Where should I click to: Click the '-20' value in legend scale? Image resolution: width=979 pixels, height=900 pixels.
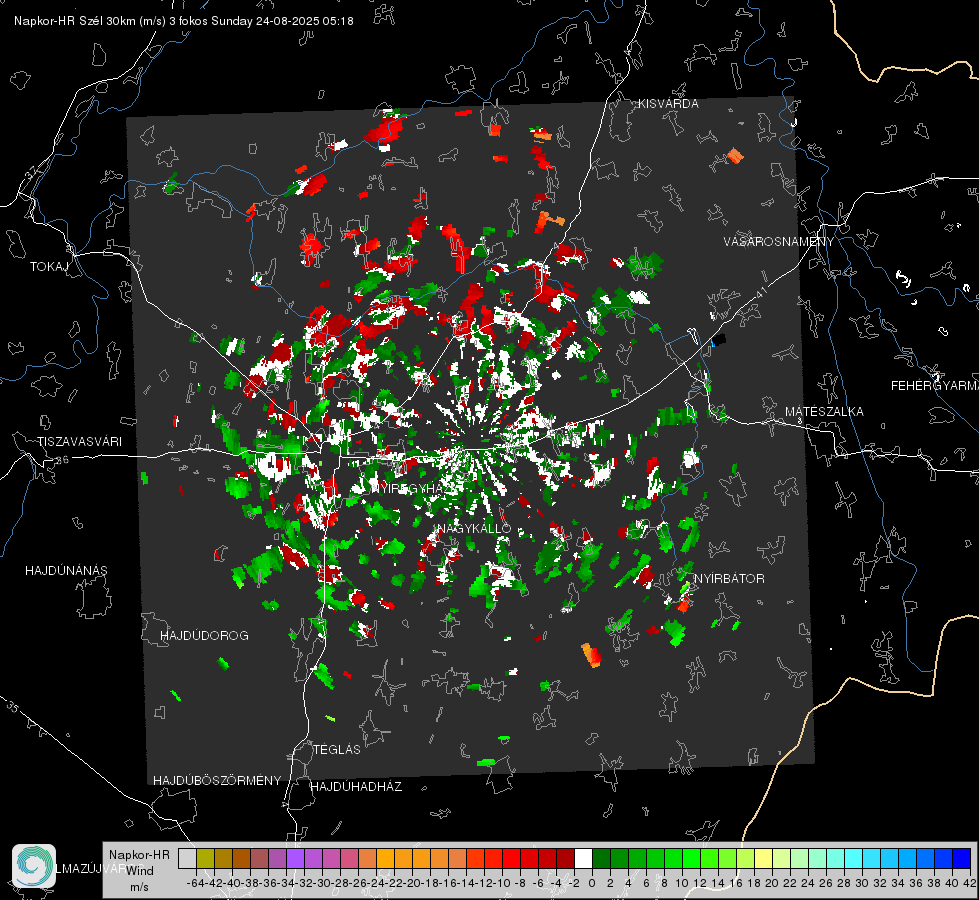tap(411, 883)
